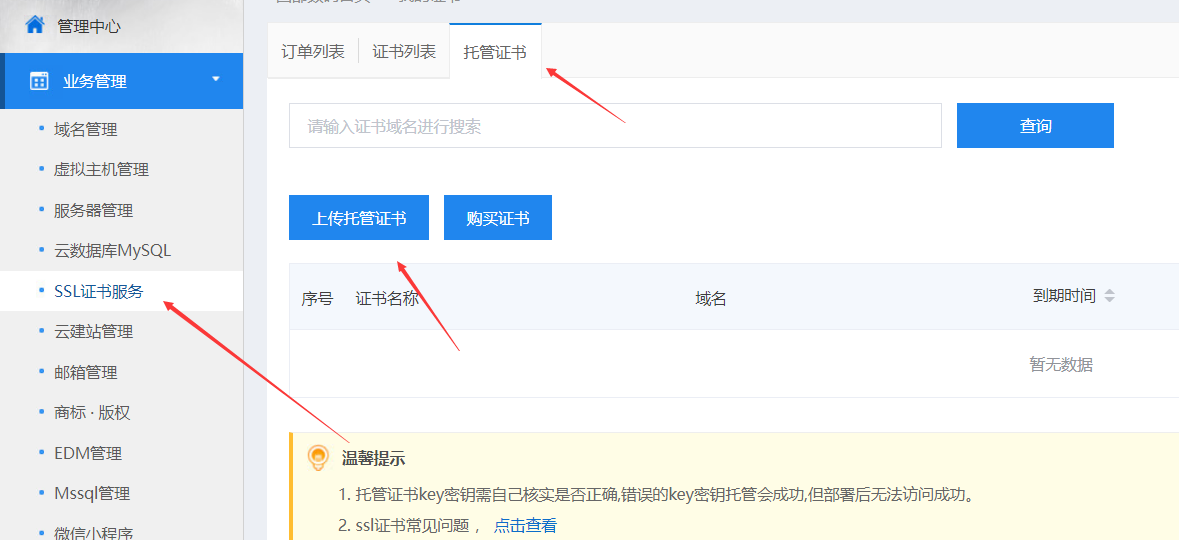This screenshot has width=1179, height=540.
Task: Click the certificate domain search field
Action: point(615,126)
